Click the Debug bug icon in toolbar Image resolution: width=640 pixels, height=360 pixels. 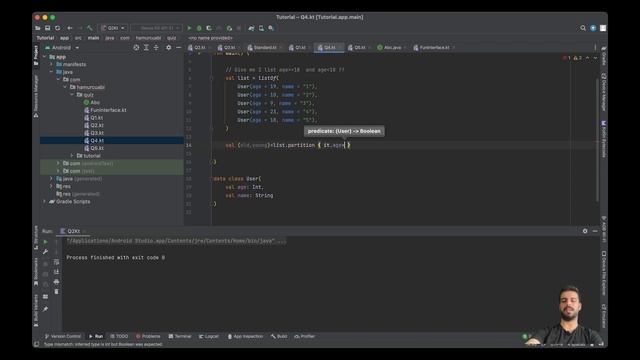click(x=199, y=28)
